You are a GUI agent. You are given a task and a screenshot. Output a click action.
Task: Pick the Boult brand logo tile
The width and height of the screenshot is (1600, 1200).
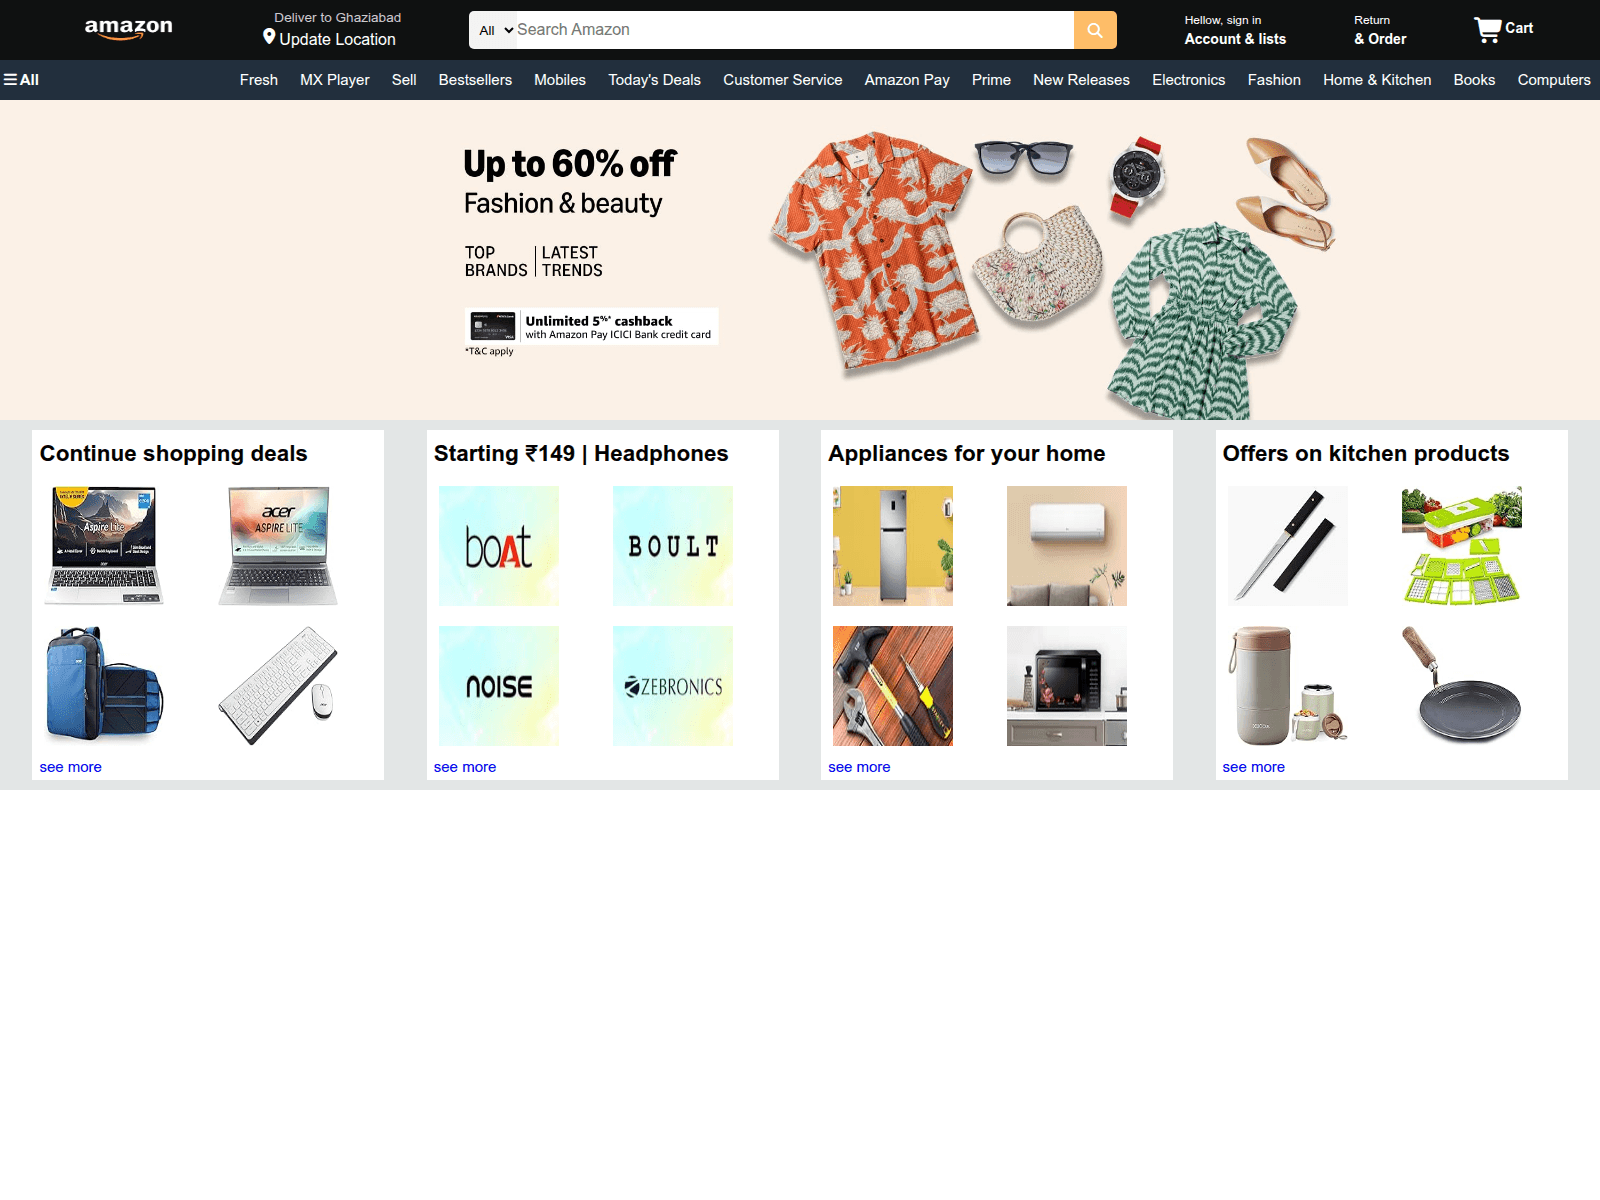click(673, 546)
